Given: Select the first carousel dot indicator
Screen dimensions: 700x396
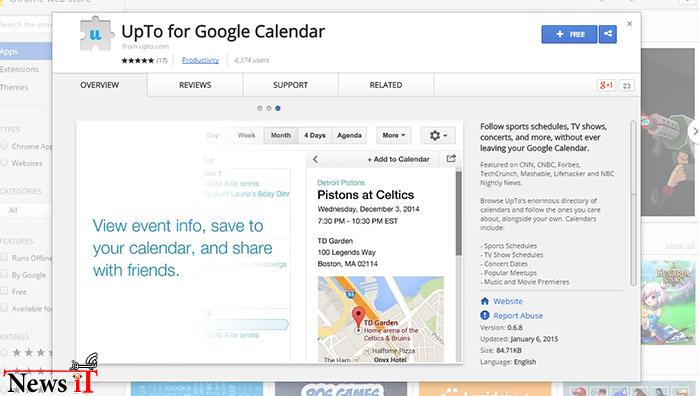Looking at the screenshot, I should click(260, 108).
